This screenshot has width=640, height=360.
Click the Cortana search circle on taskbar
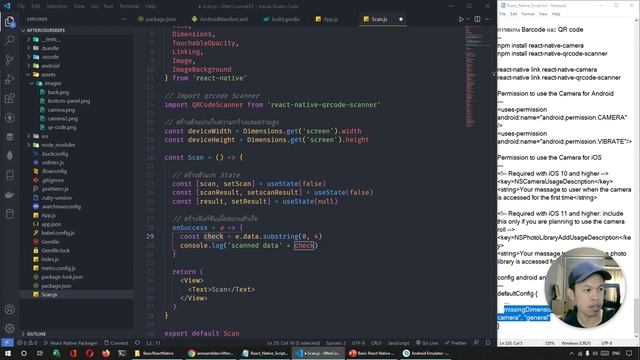coord(24,353)
